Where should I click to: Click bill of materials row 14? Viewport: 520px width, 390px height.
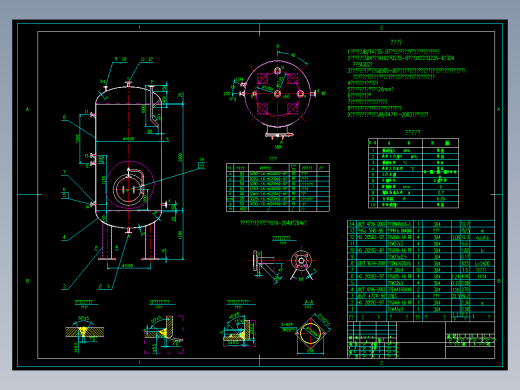pyautogui.click(x=421, y=224)
